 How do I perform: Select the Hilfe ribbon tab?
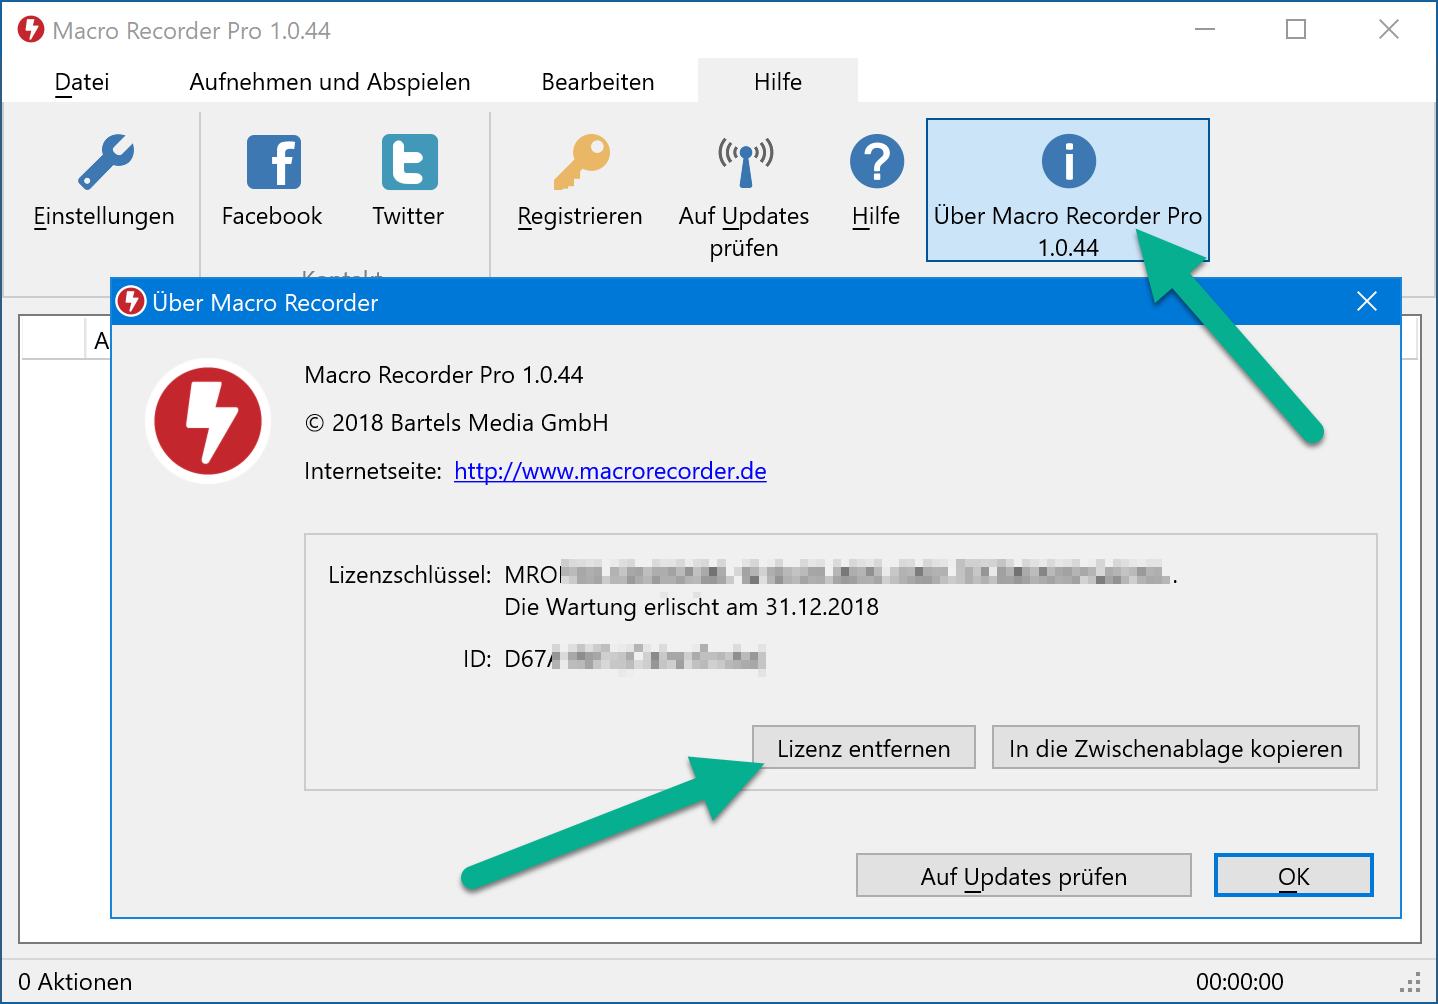778,82
